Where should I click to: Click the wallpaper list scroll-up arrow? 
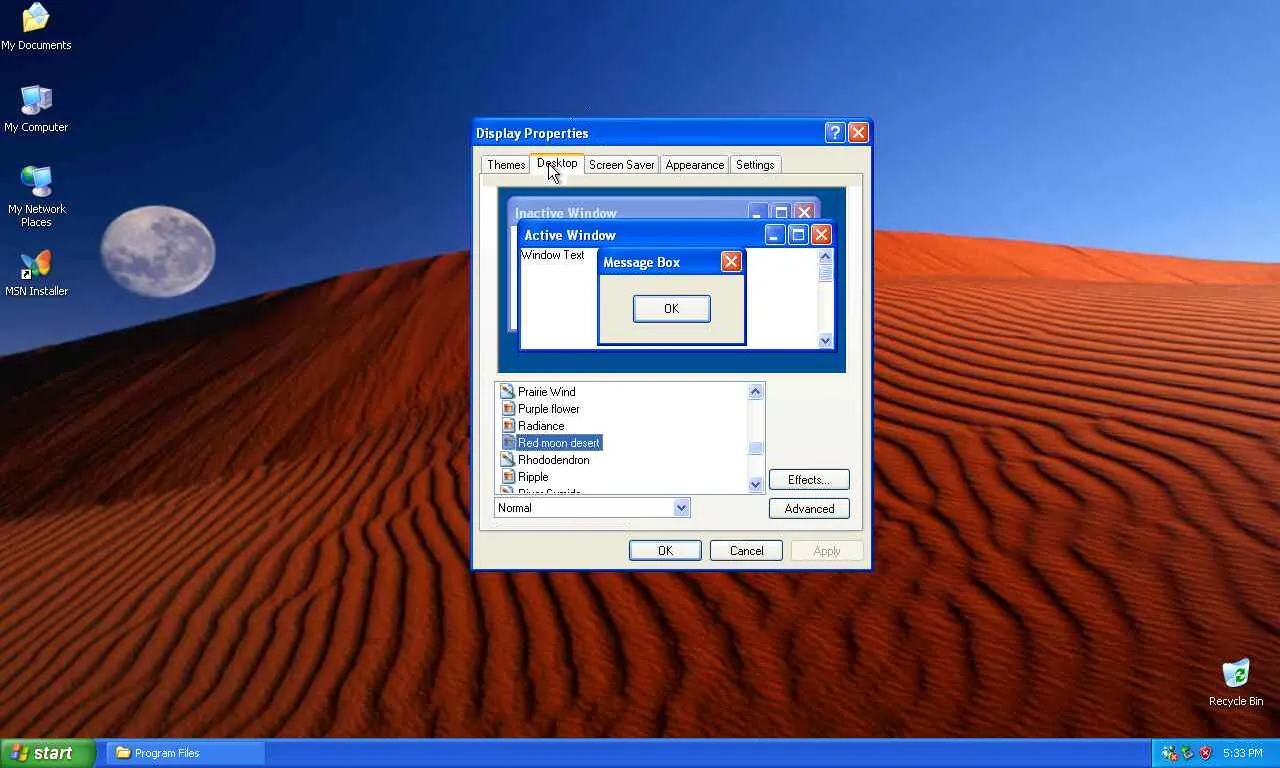pos(756,392)
